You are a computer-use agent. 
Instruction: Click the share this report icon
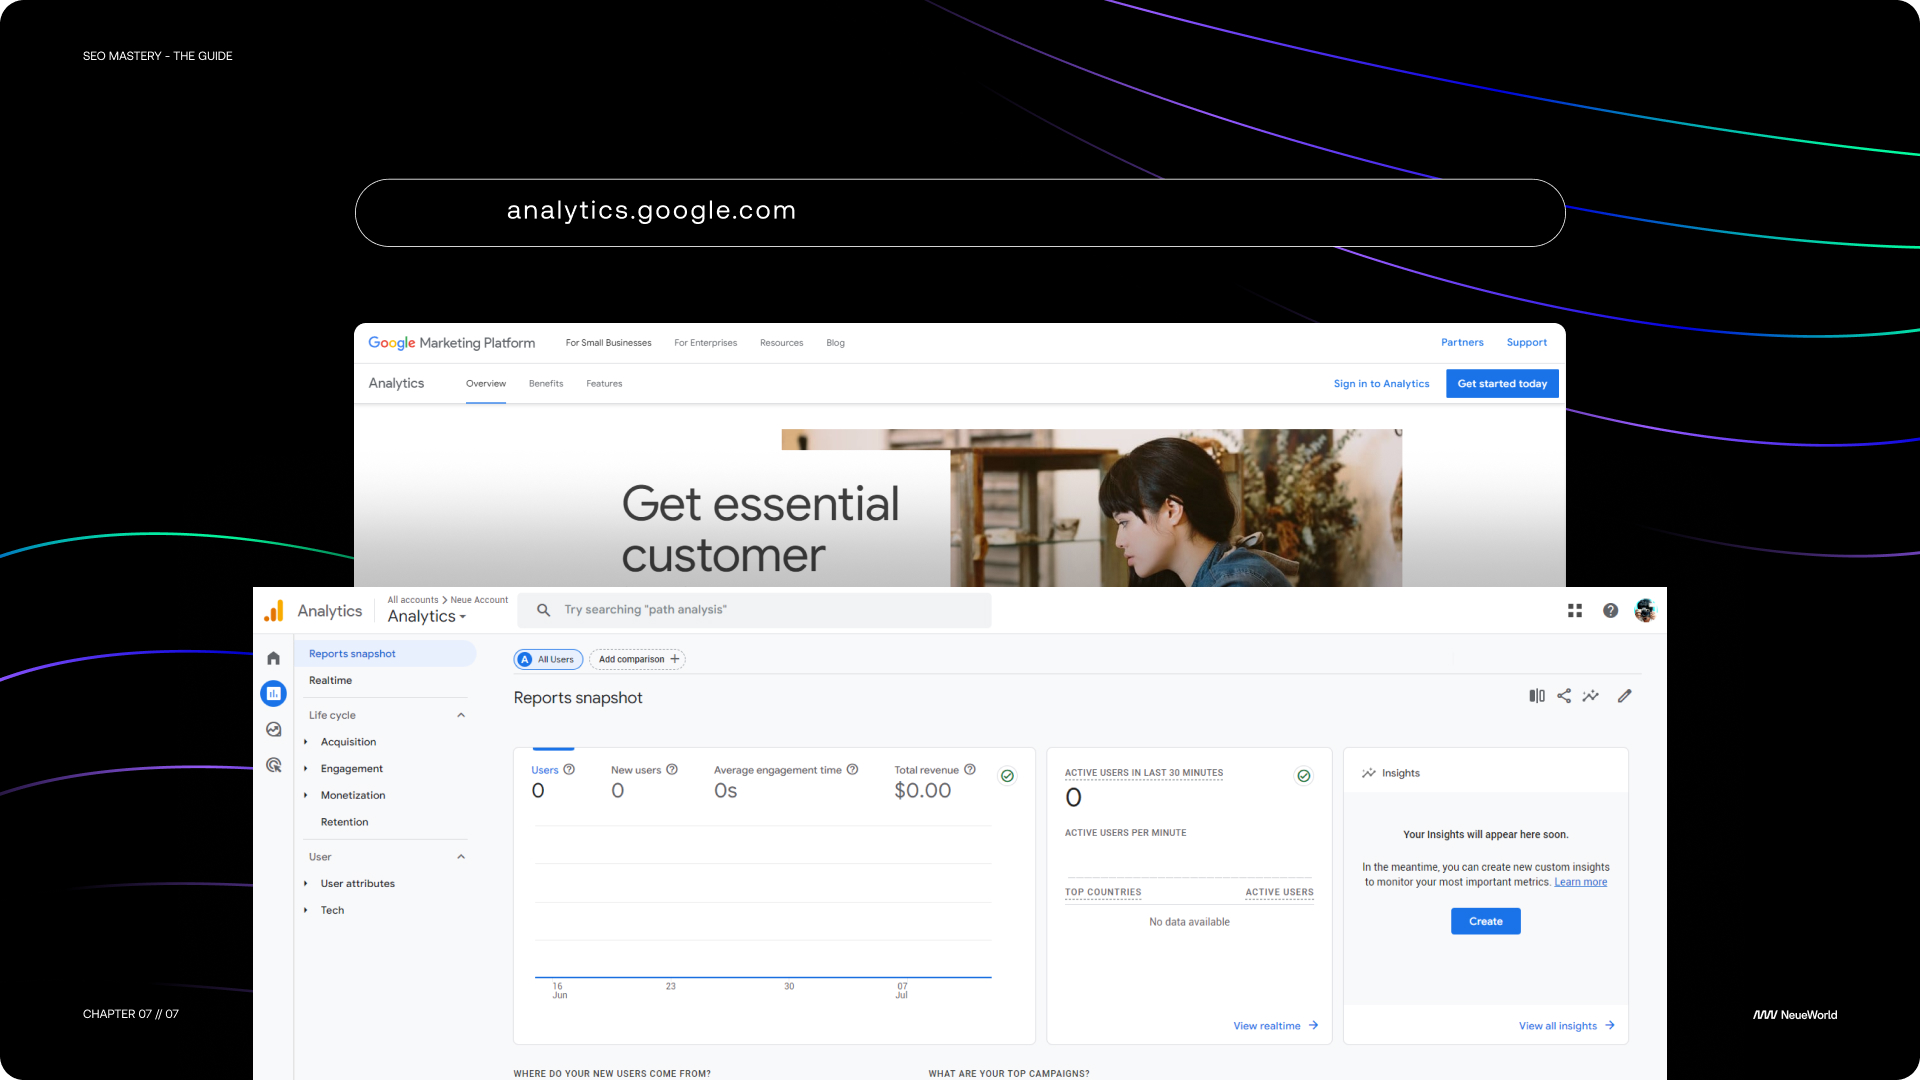[1564, 696]
